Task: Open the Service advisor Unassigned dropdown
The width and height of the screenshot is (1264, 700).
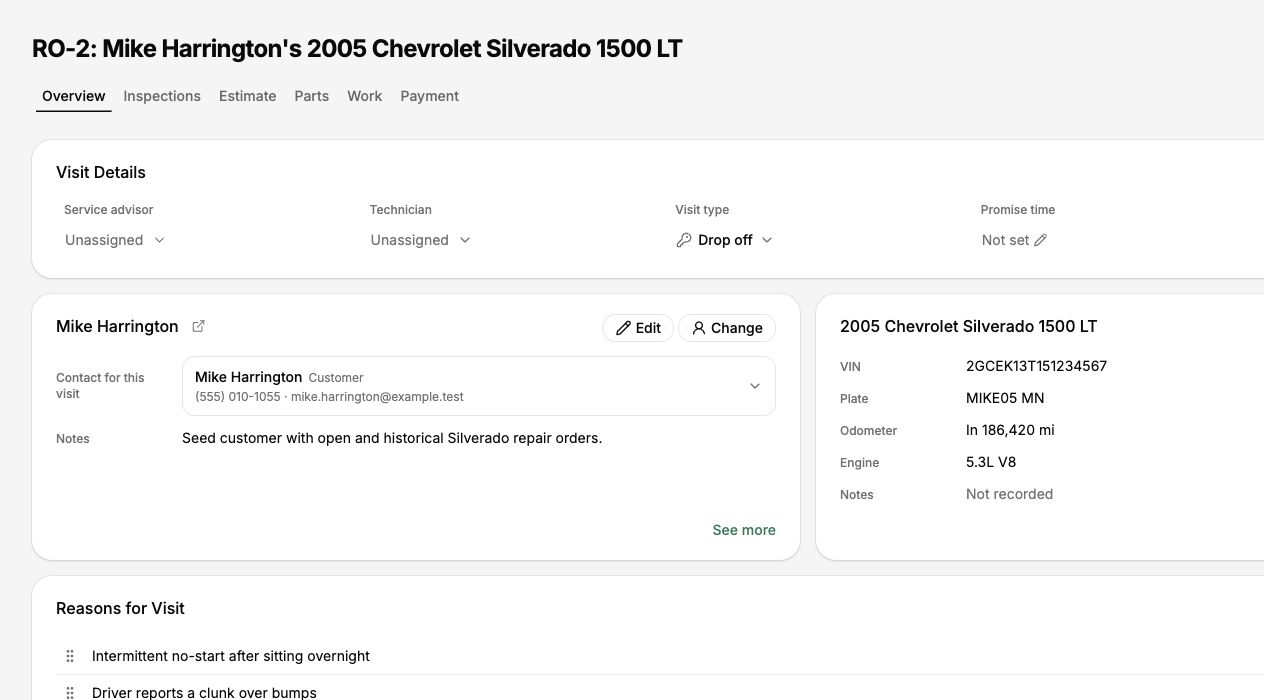Action: (x=115, y=240)
